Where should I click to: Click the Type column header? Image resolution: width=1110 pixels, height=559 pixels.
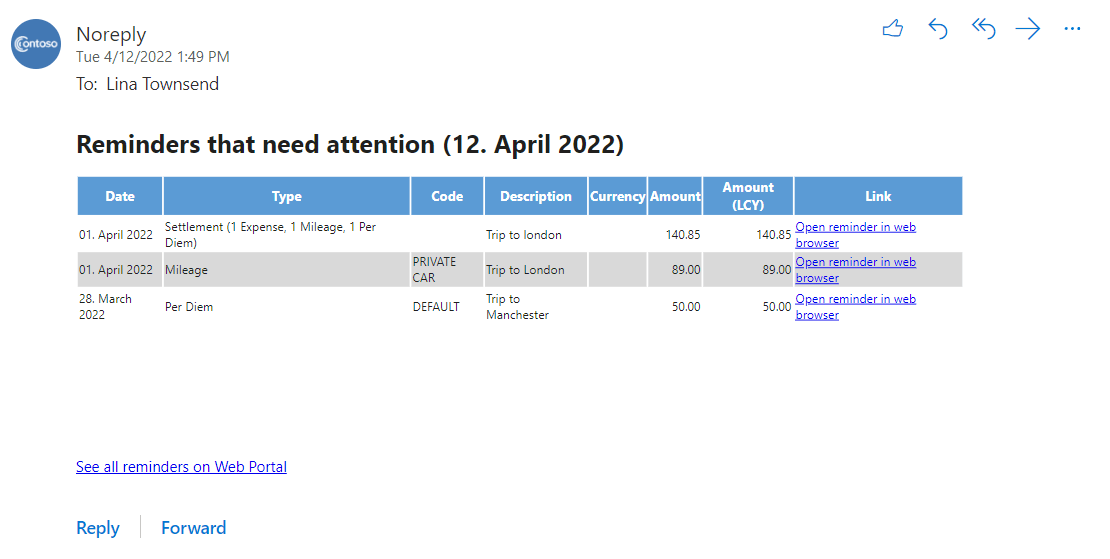click(x=287, y=196)
